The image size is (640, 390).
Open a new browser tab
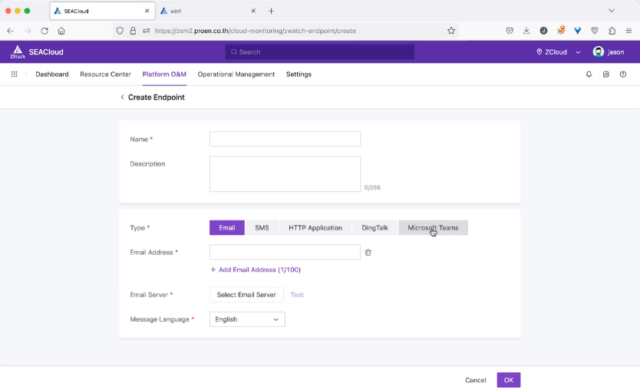pyautogui.click(x=271, y=11)
